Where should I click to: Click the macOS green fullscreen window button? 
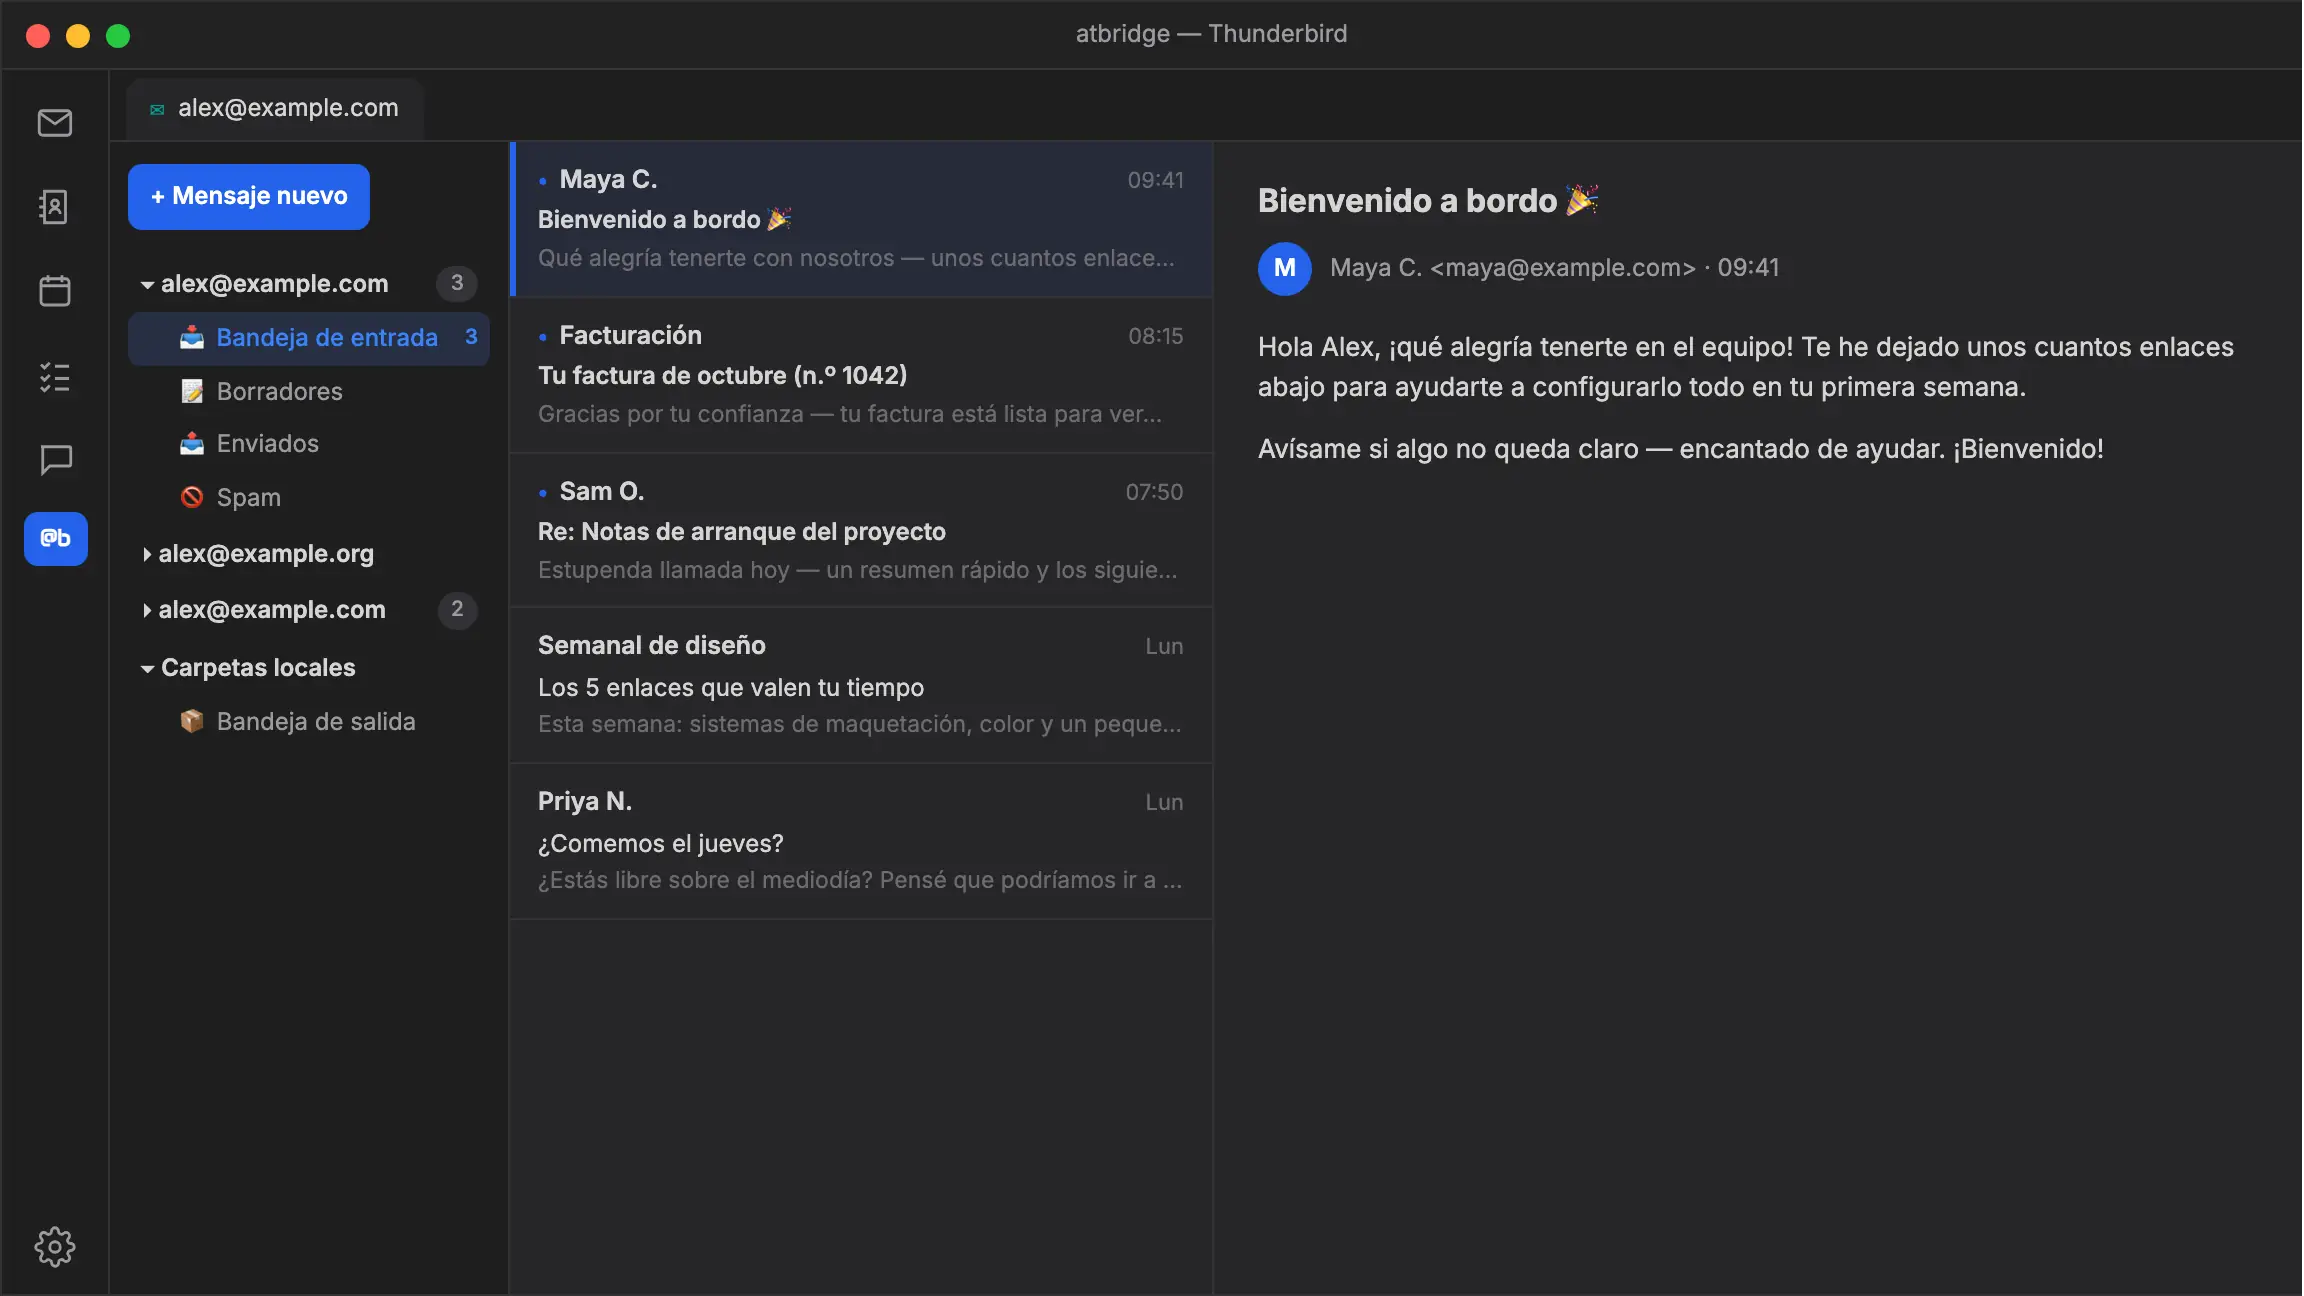click(x=118, y=36)
